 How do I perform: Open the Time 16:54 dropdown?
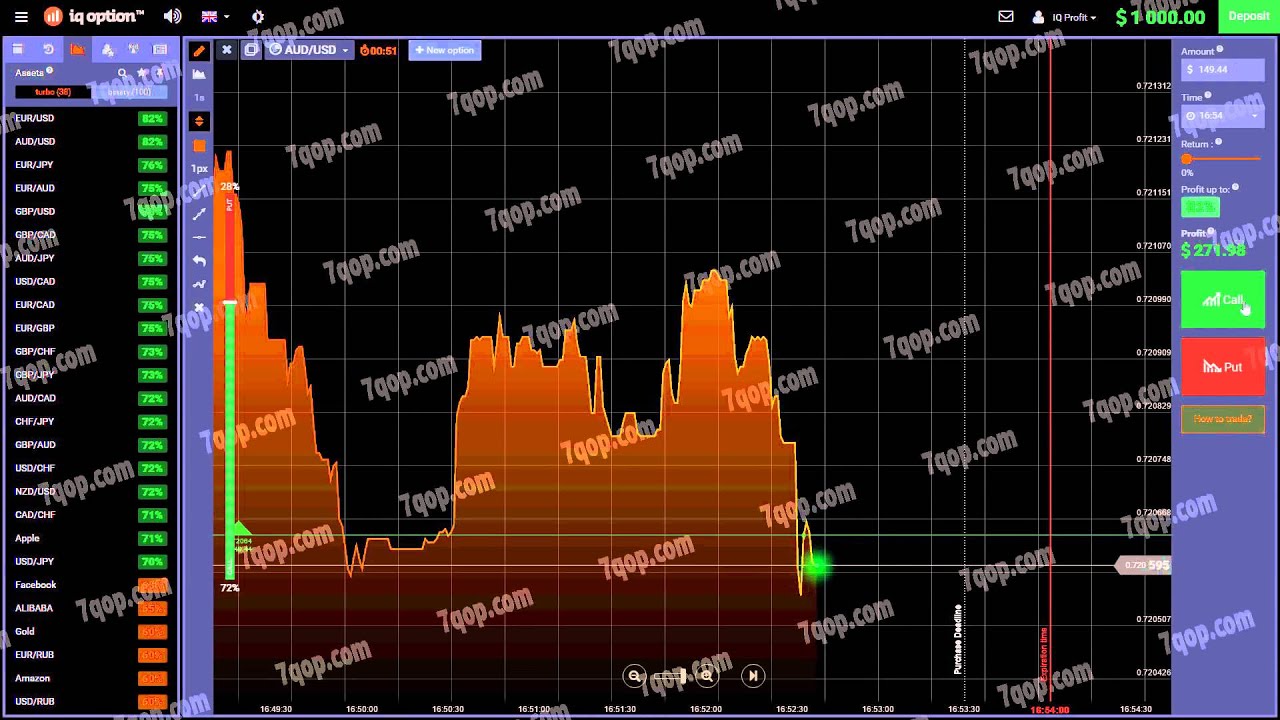(x=1222, y=116)
